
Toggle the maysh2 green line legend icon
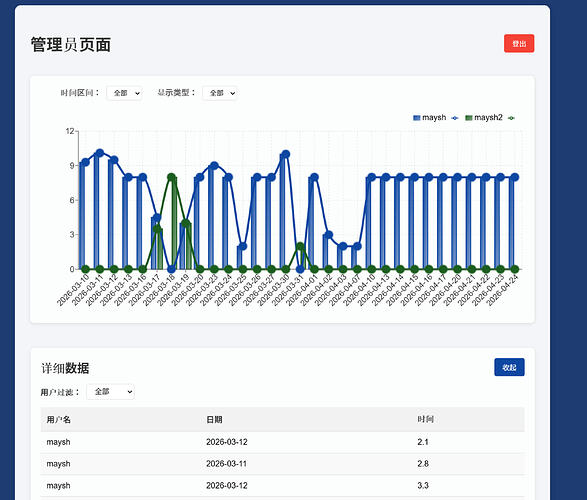coord(511,118)
